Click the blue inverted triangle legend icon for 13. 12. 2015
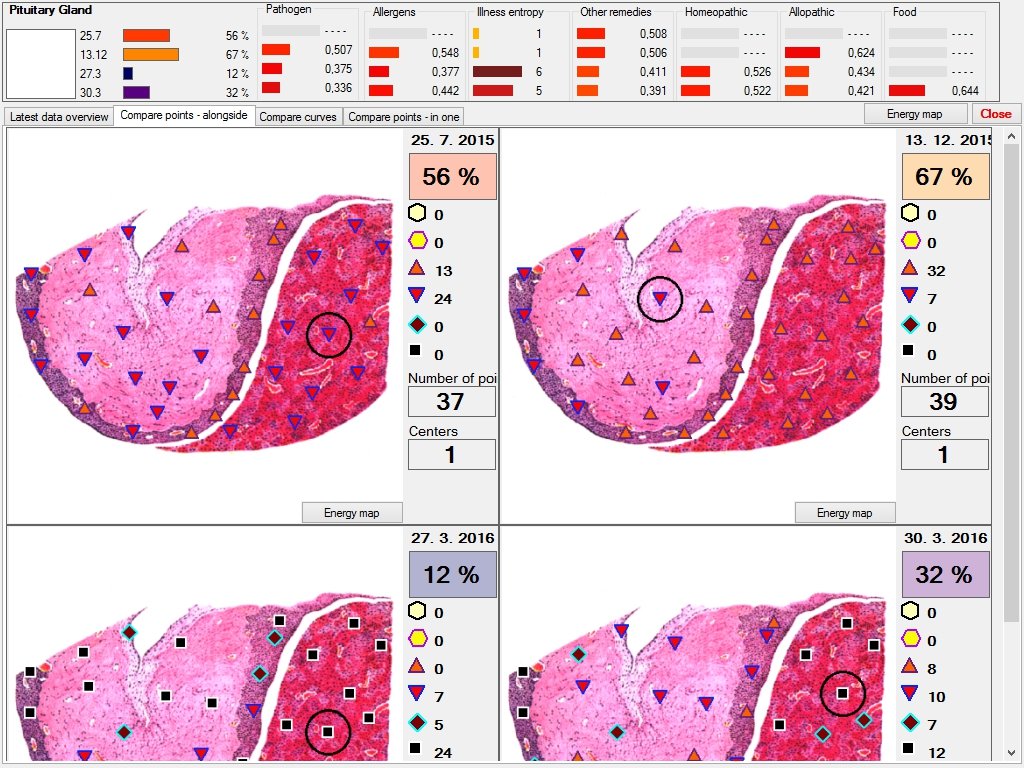 910,298
